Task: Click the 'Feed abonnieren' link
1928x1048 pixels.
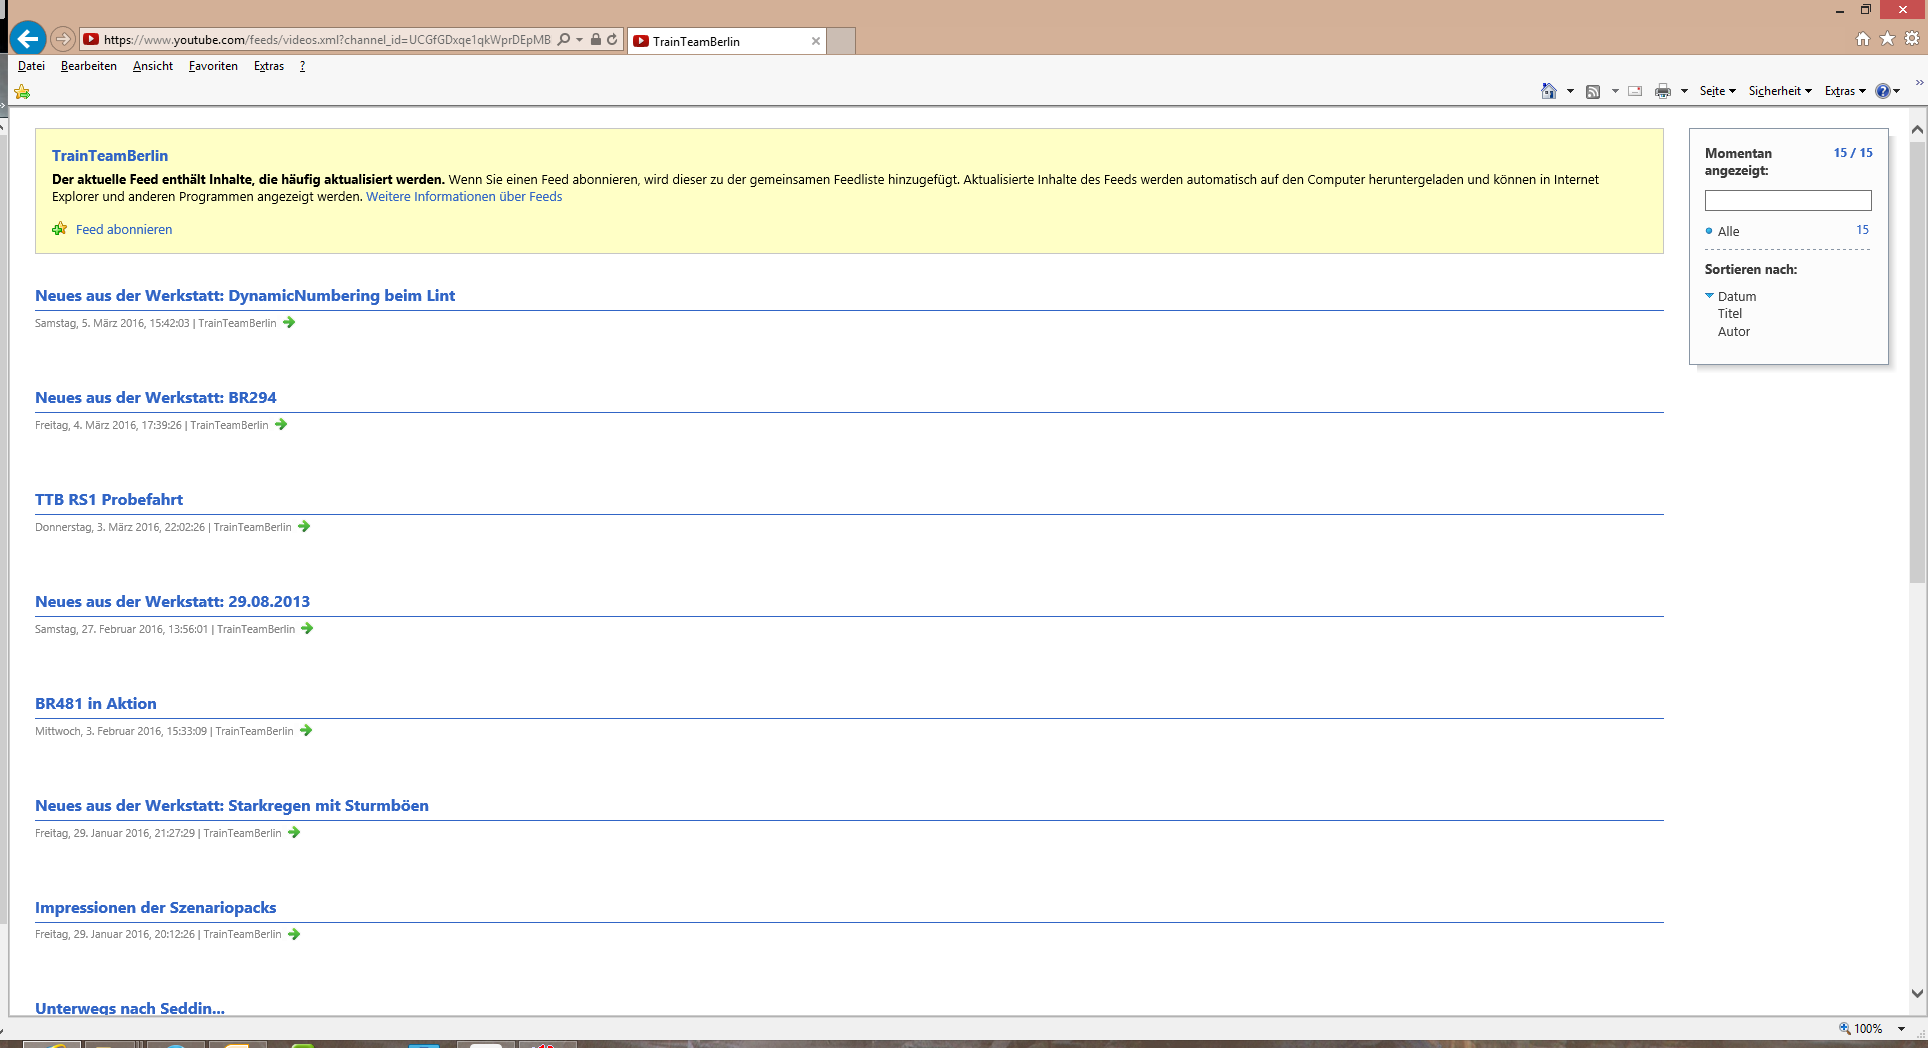Action: pyautogui.click(x=123, y=230)
